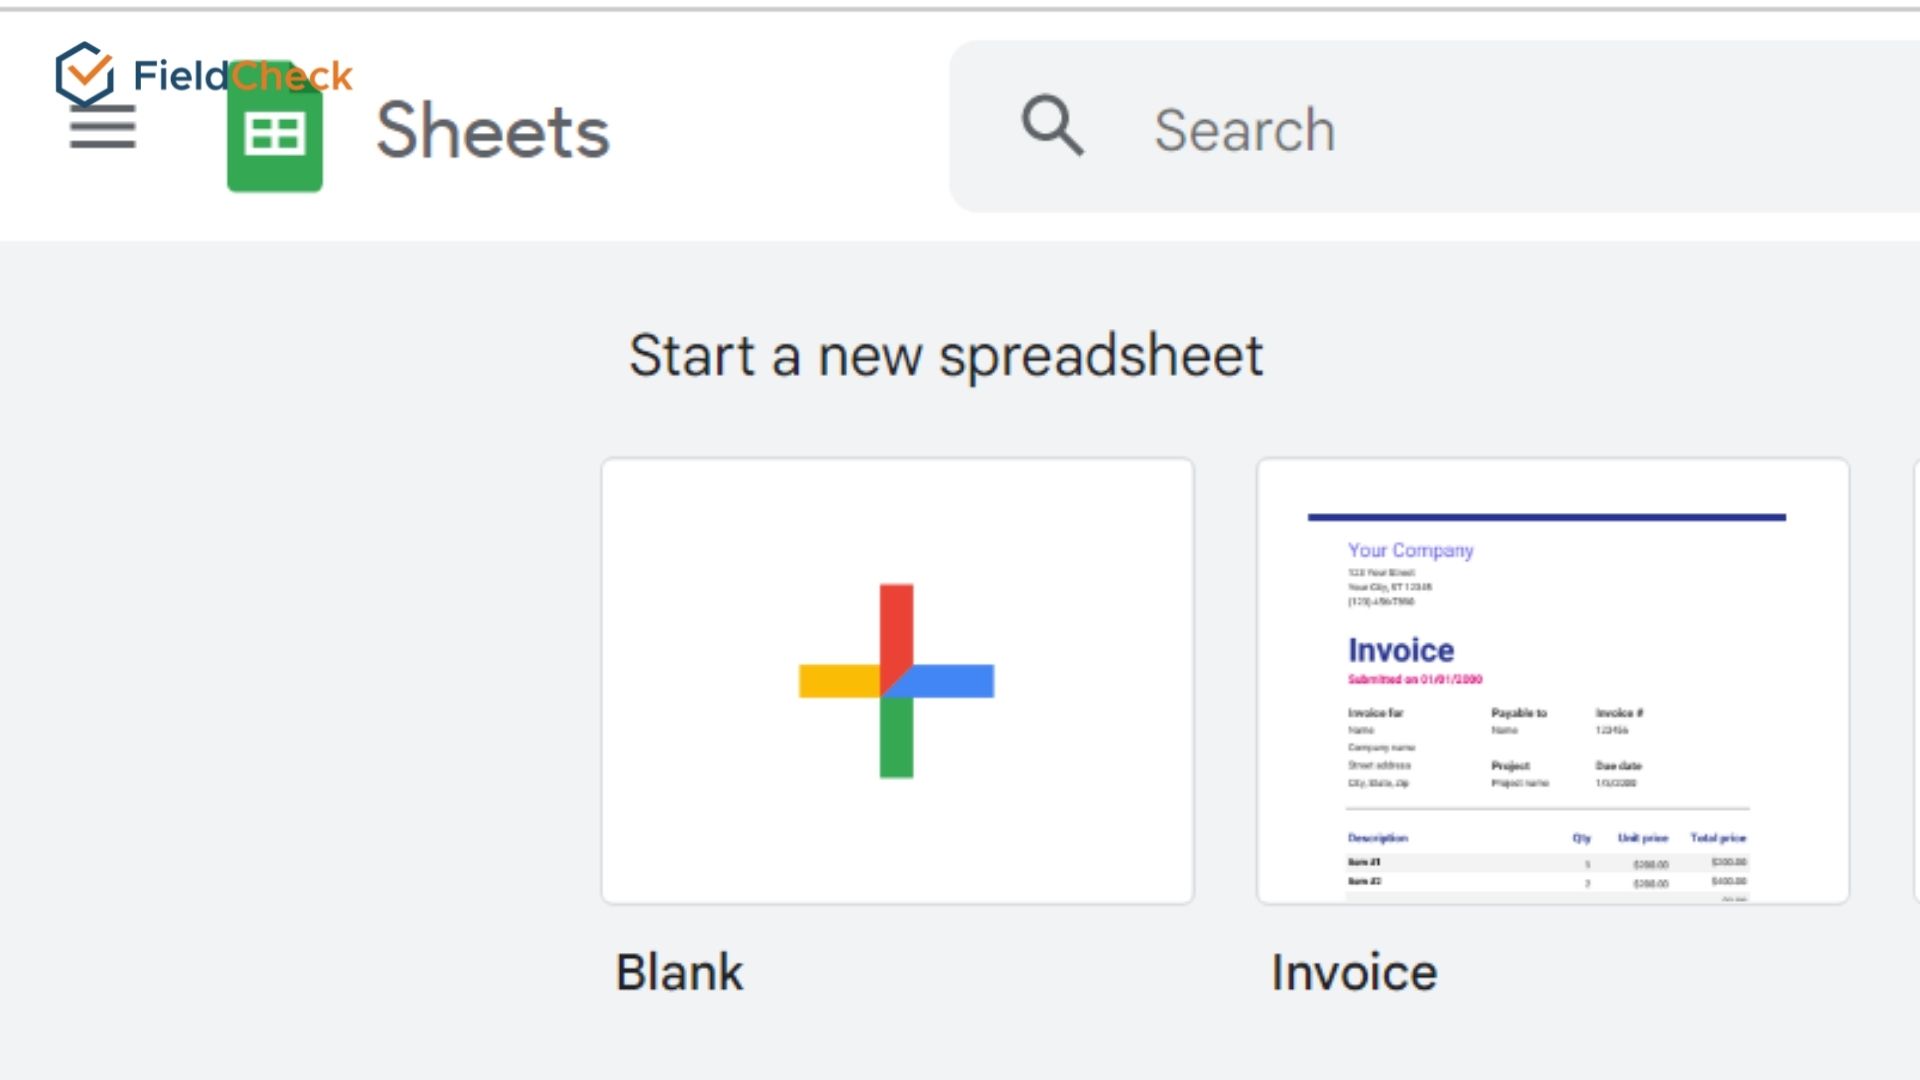Open the Invoice template thumbnail
The width and height of the screenshot is (1920, 1080).
(1553, 681)
